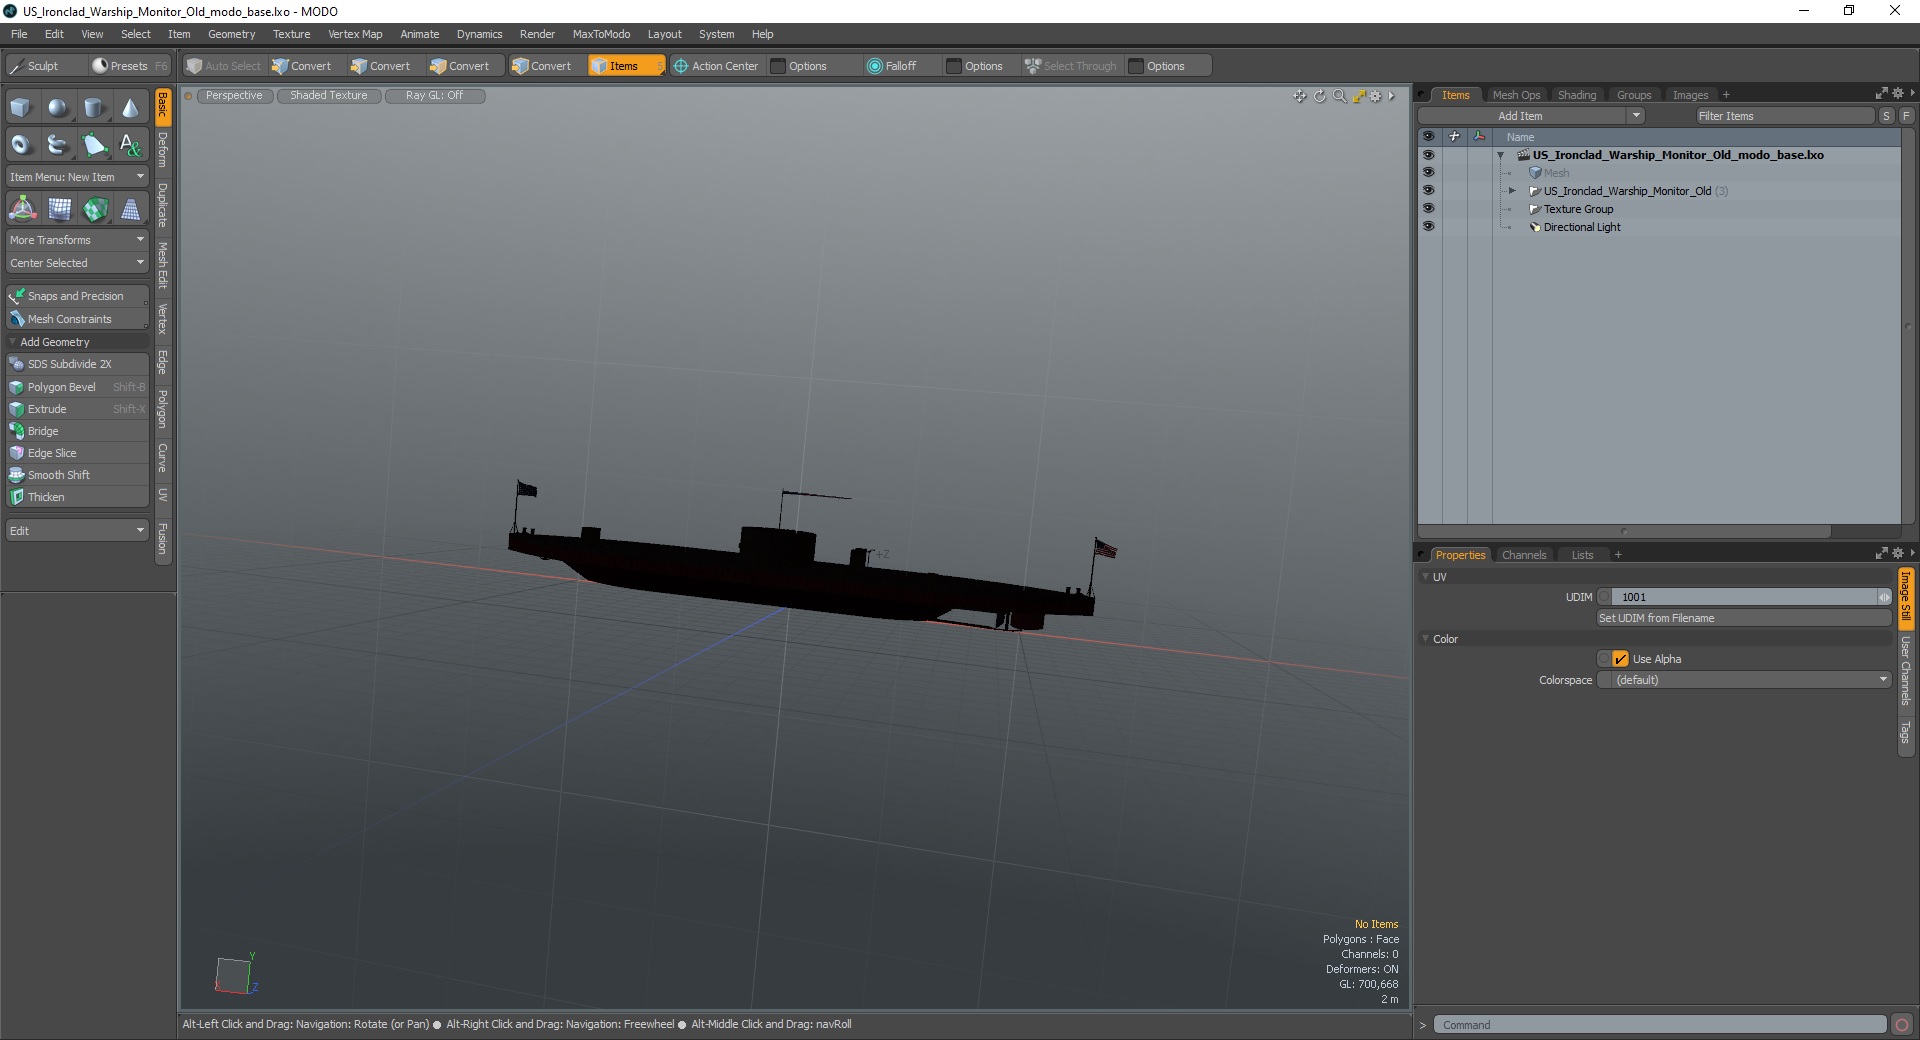Click the Extrude tool
Screen dimensions: 1920x1040
77,409
